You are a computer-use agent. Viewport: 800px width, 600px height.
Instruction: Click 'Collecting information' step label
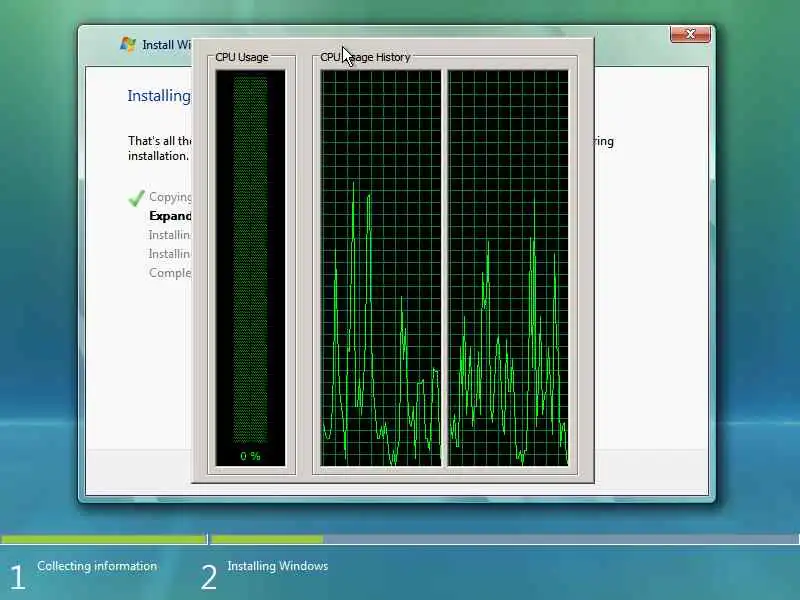(97, 566)
